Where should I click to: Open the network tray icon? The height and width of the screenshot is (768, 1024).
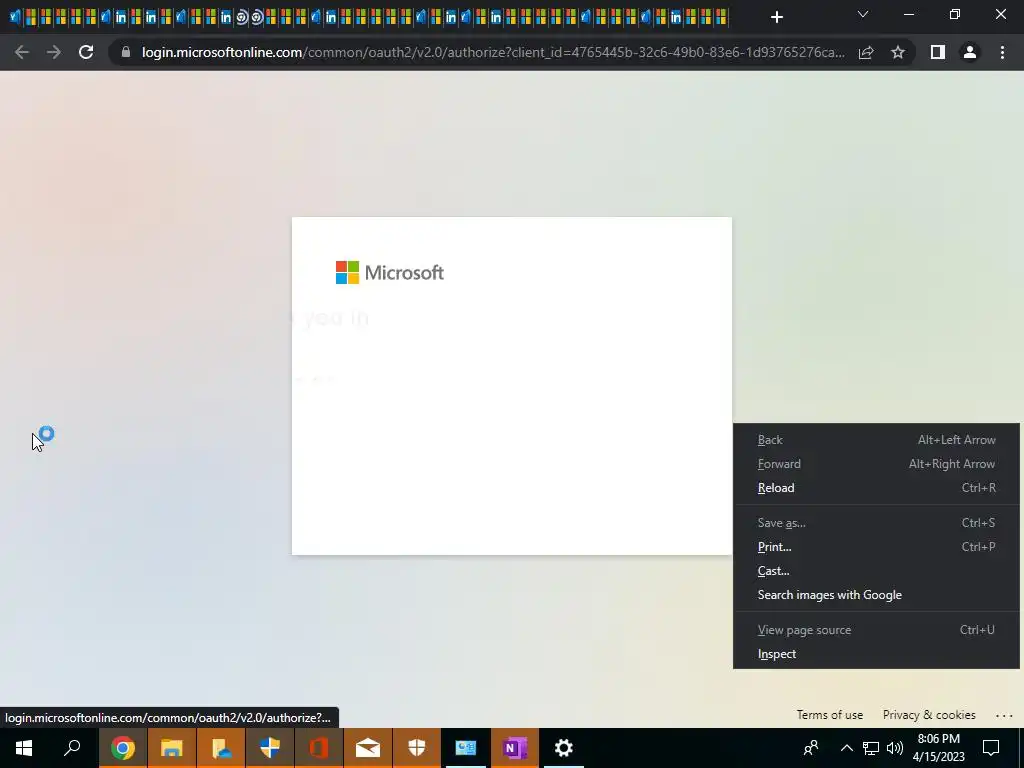pos(871,748)
